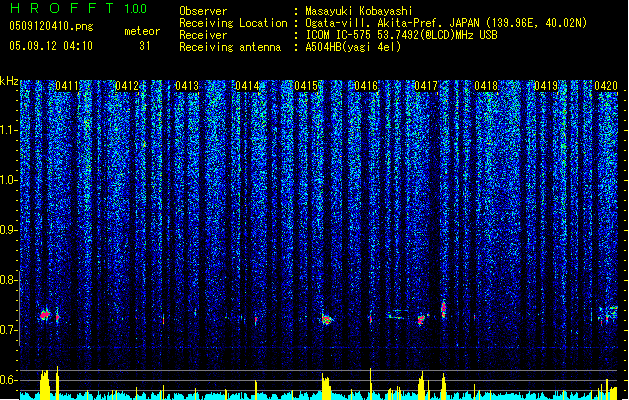Click the Receiving antenna field label
The image size is (629, 400).
tap(230, 47)
